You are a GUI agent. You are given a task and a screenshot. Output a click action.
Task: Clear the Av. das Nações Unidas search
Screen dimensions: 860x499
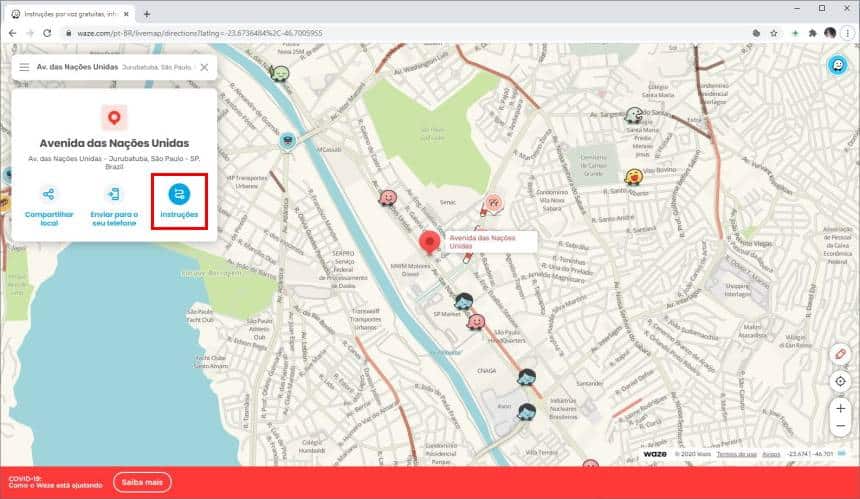coord(204,67)
